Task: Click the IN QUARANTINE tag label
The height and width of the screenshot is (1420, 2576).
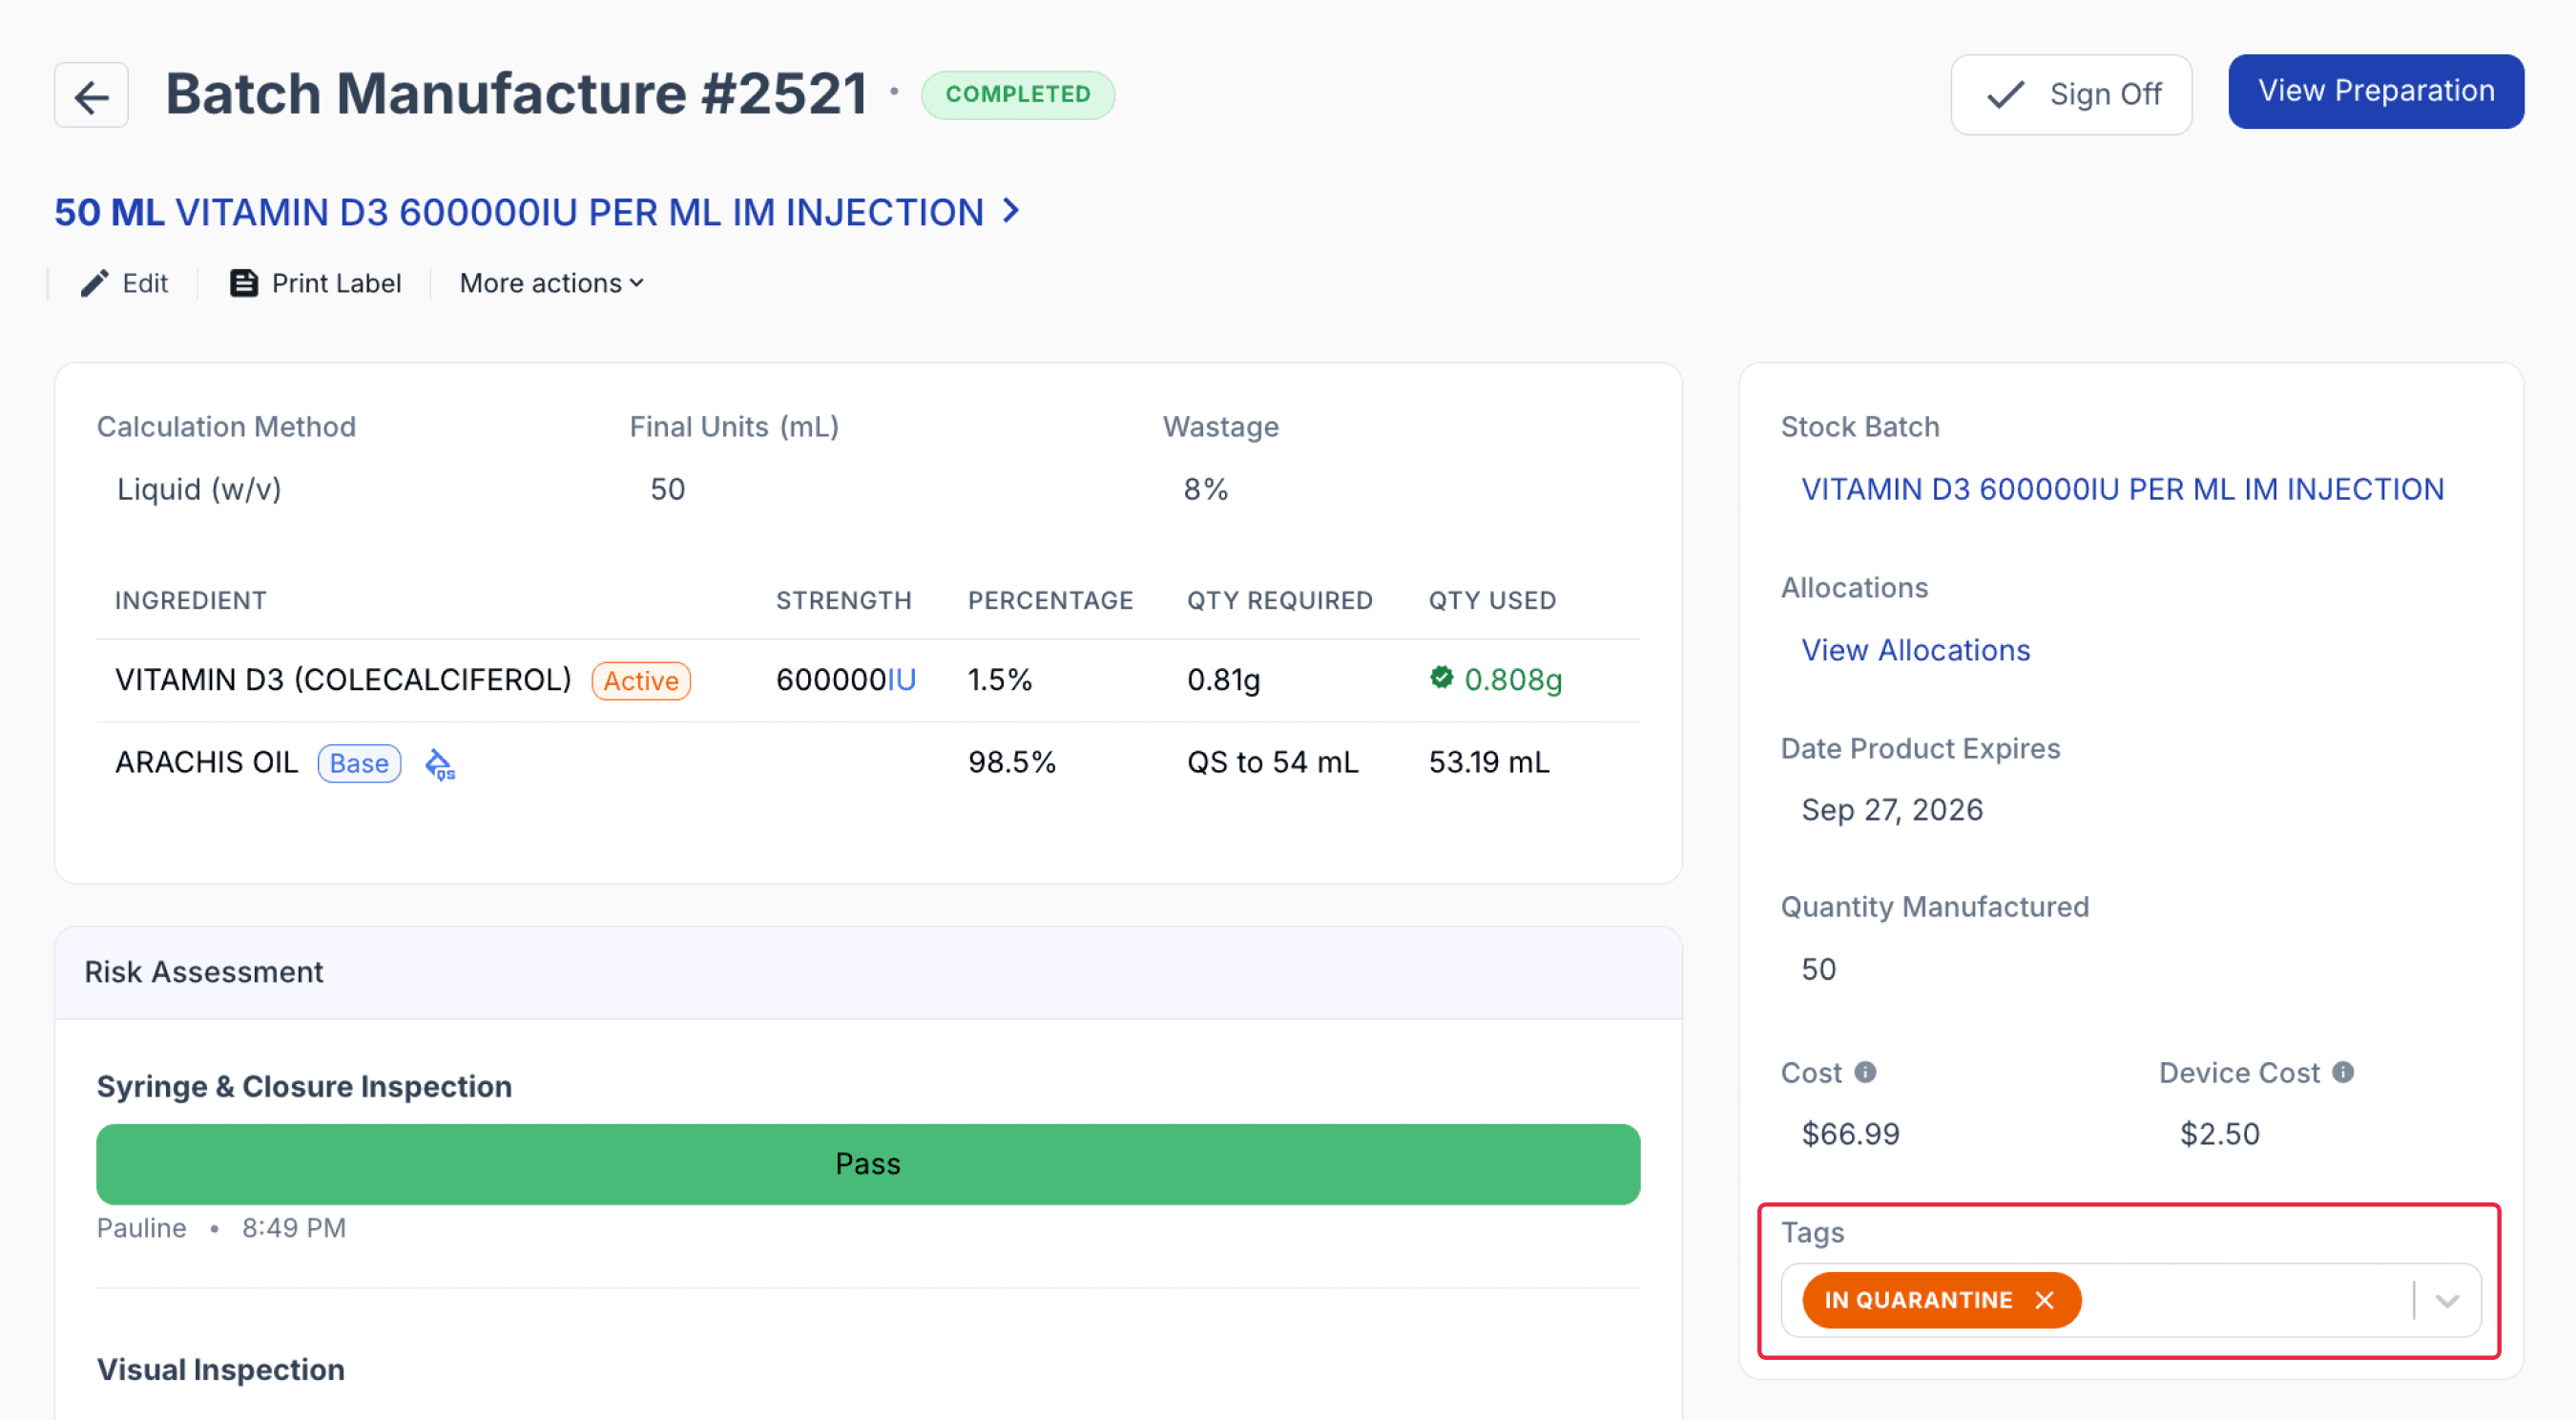Action: [1917, 1300]
